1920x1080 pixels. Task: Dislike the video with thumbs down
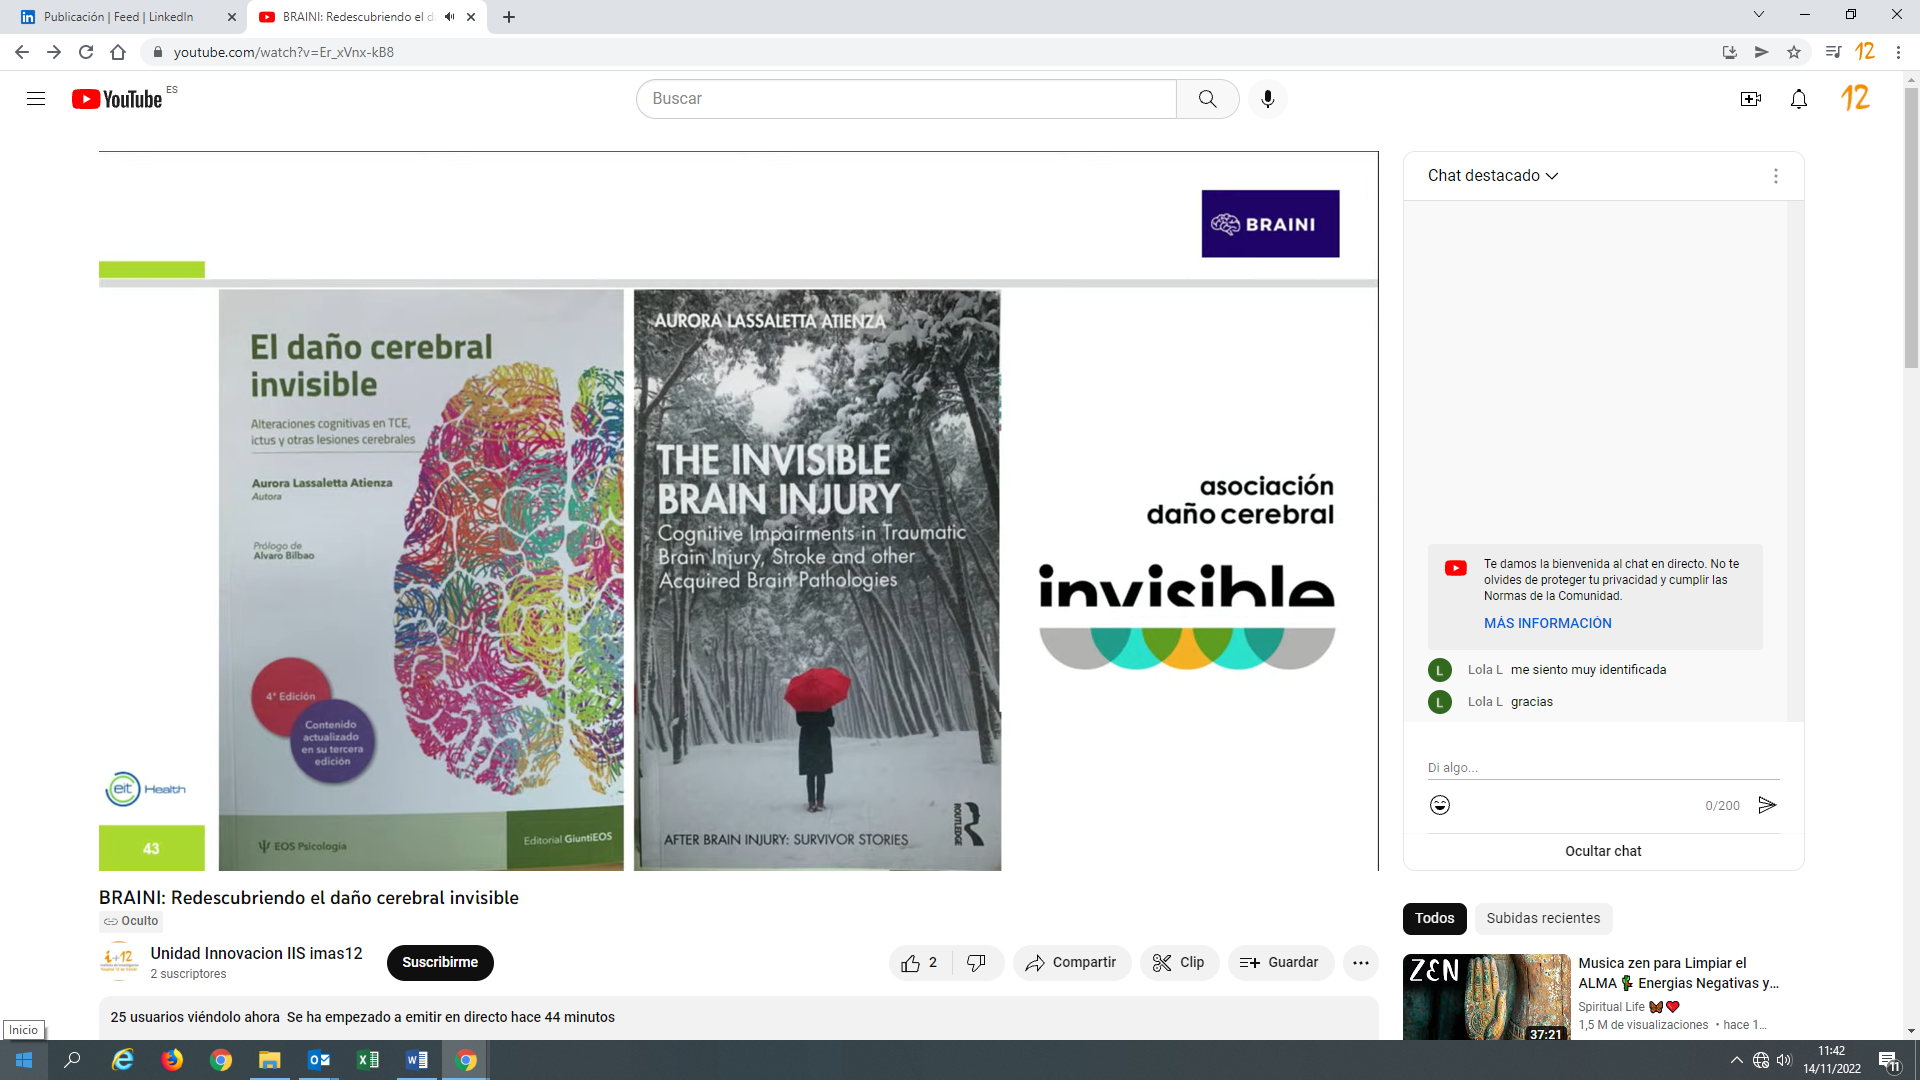pyautogui.click(x=977, y=963)
